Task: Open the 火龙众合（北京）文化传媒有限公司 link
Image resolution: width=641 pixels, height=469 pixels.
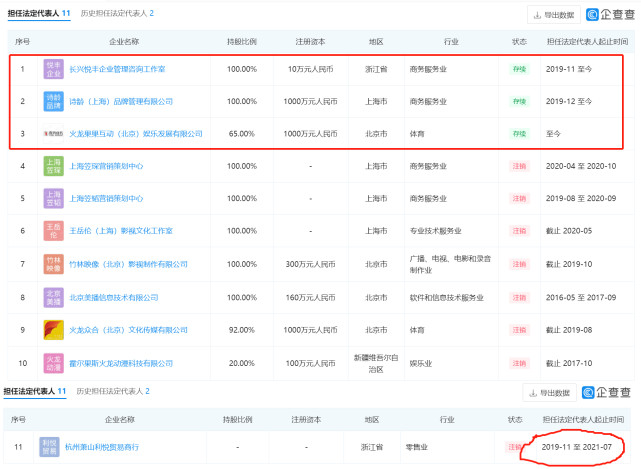Action: [128, 330]
